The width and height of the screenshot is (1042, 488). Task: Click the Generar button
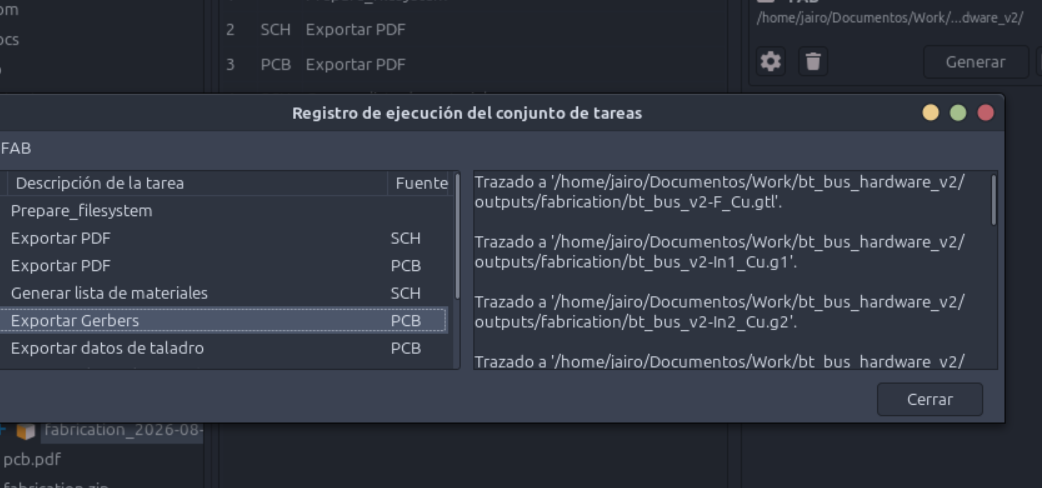pos(976,62)
